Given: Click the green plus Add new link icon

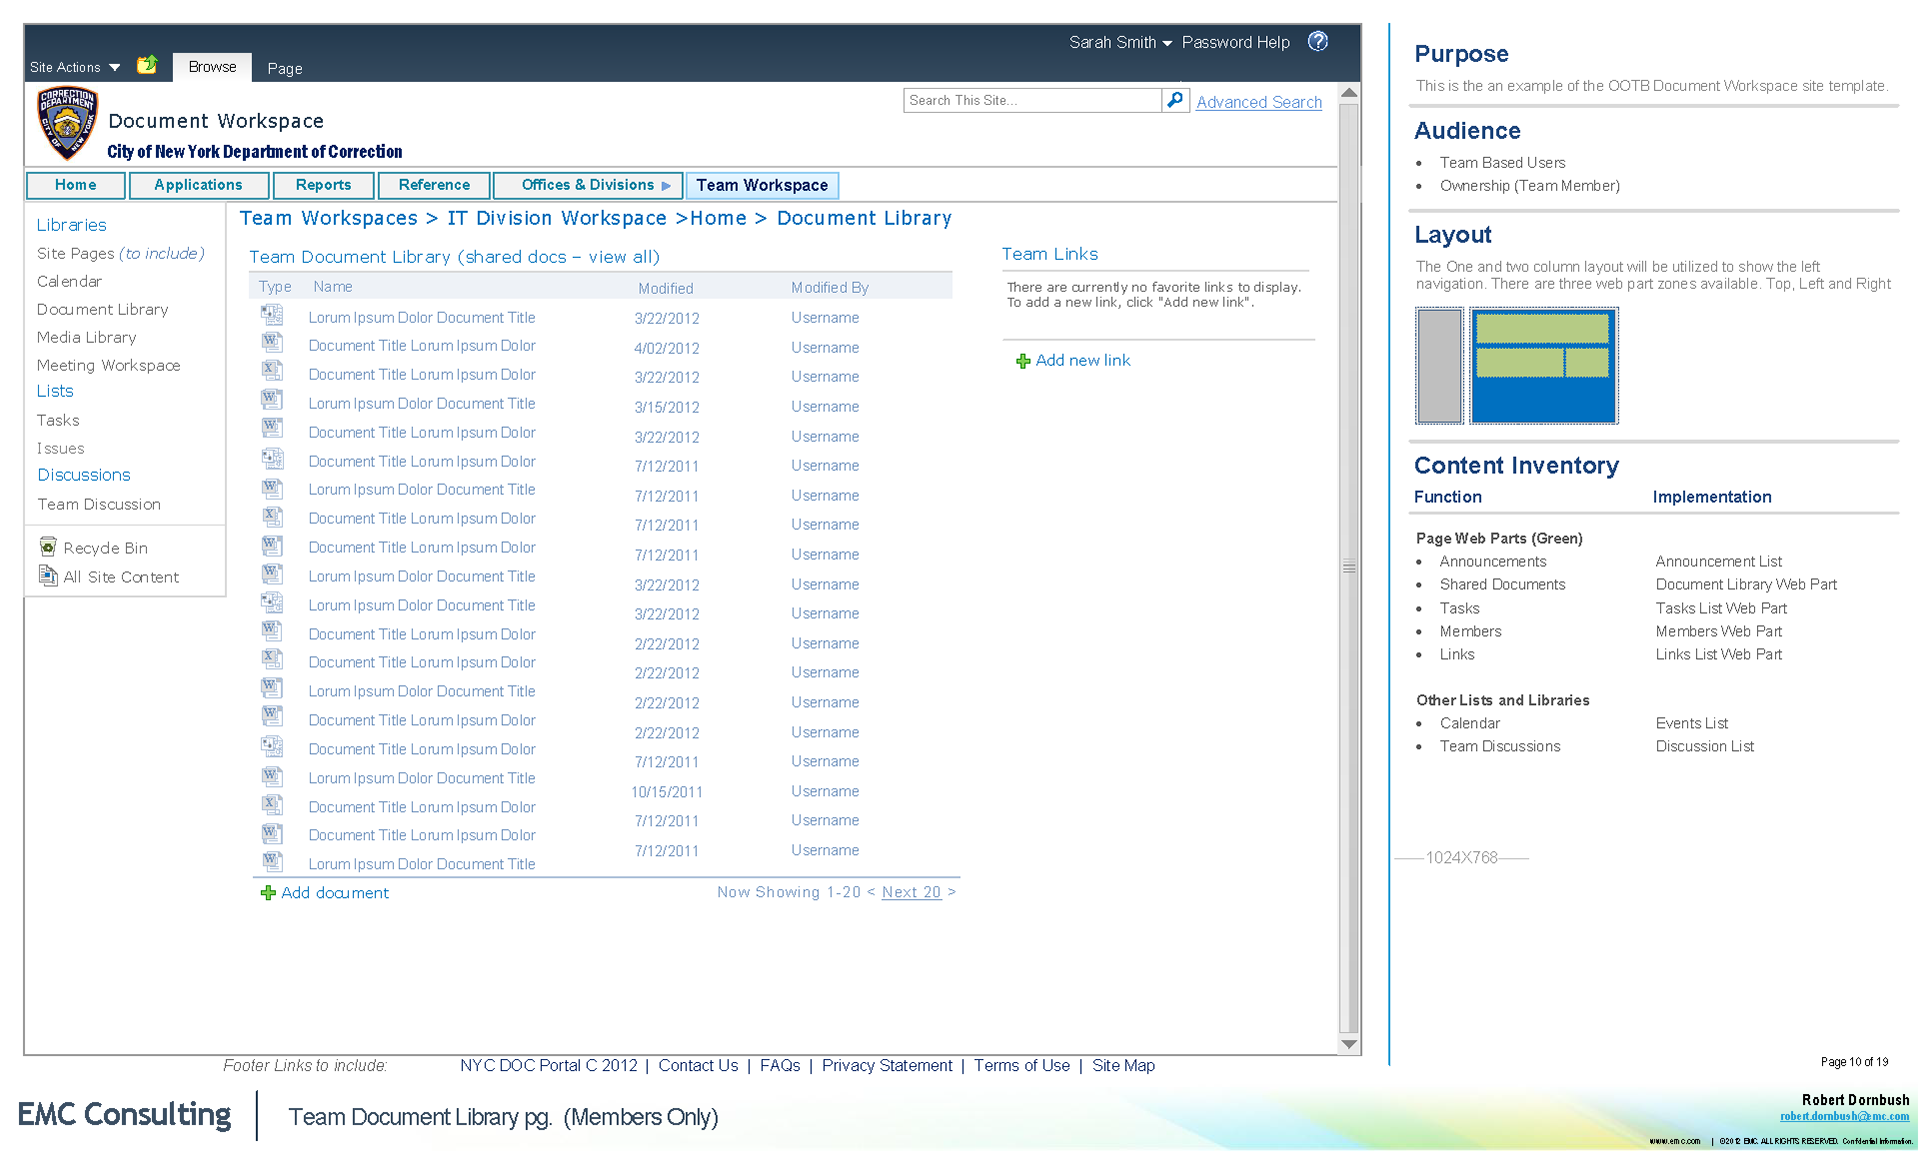Looking at the screenshot, I should (x=1022, y=361).
